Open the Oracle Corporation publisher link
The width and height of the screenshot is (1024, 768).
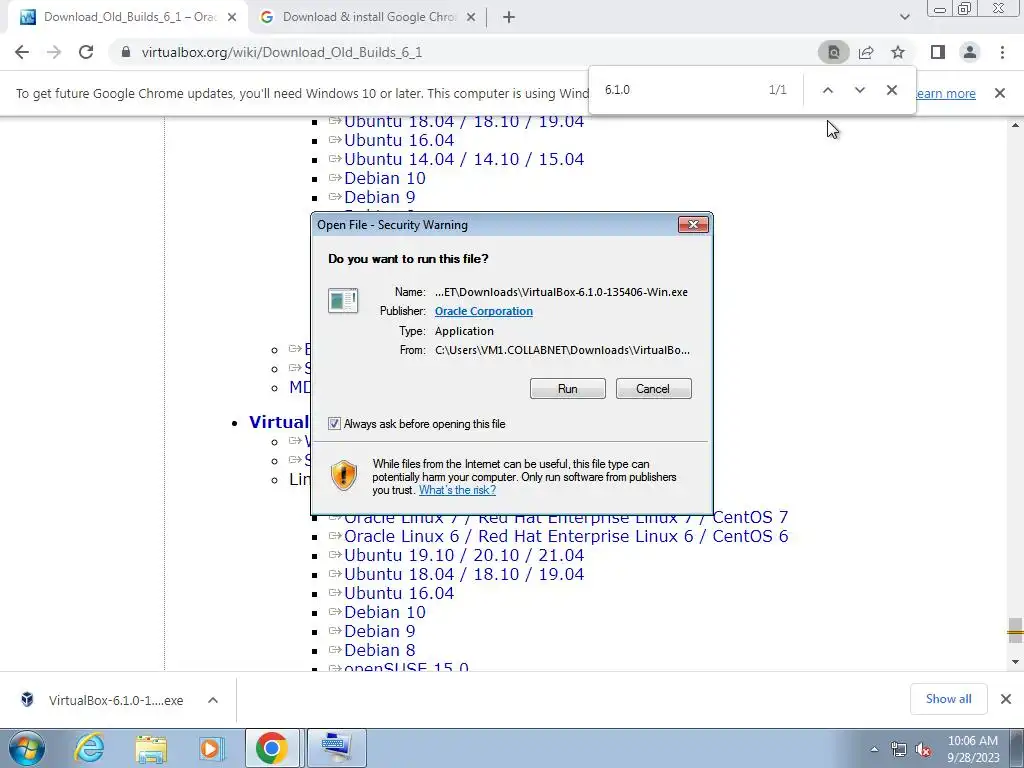(483, 312)
